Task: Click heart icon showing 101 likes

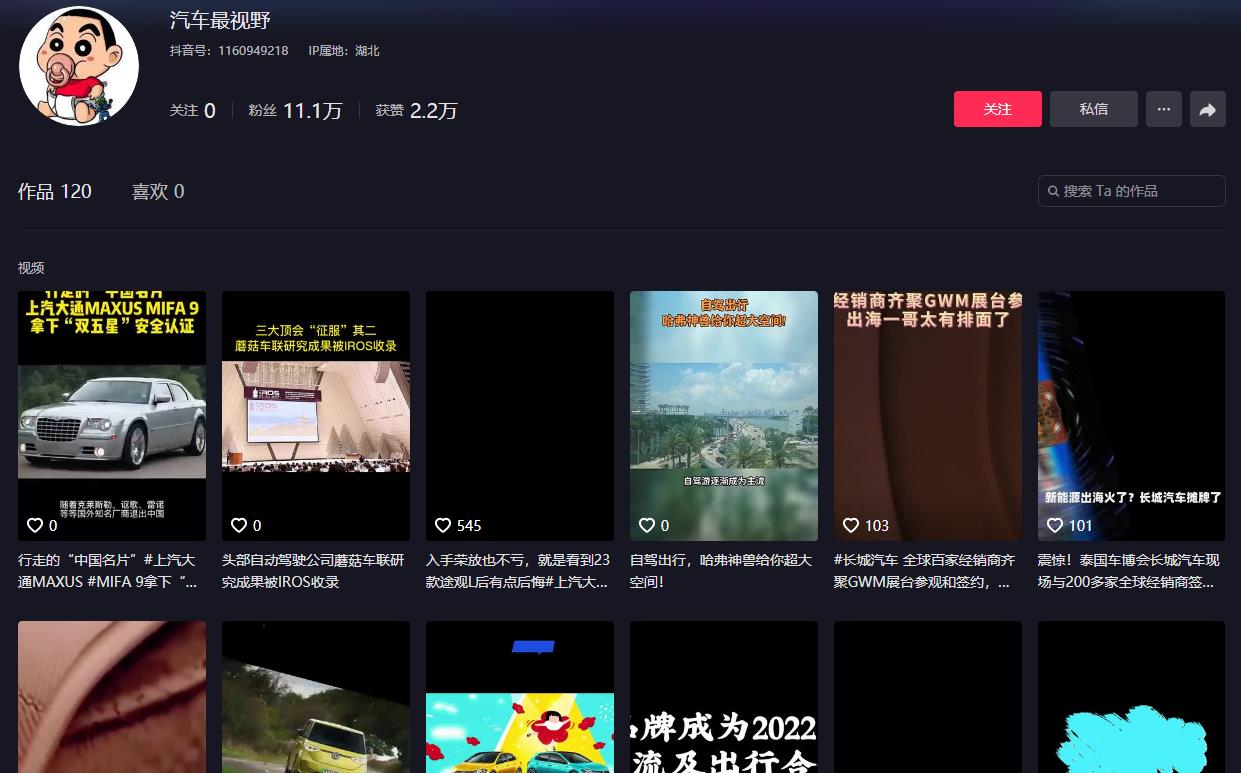Action: pyautogui.click(x=1055, y=525)
